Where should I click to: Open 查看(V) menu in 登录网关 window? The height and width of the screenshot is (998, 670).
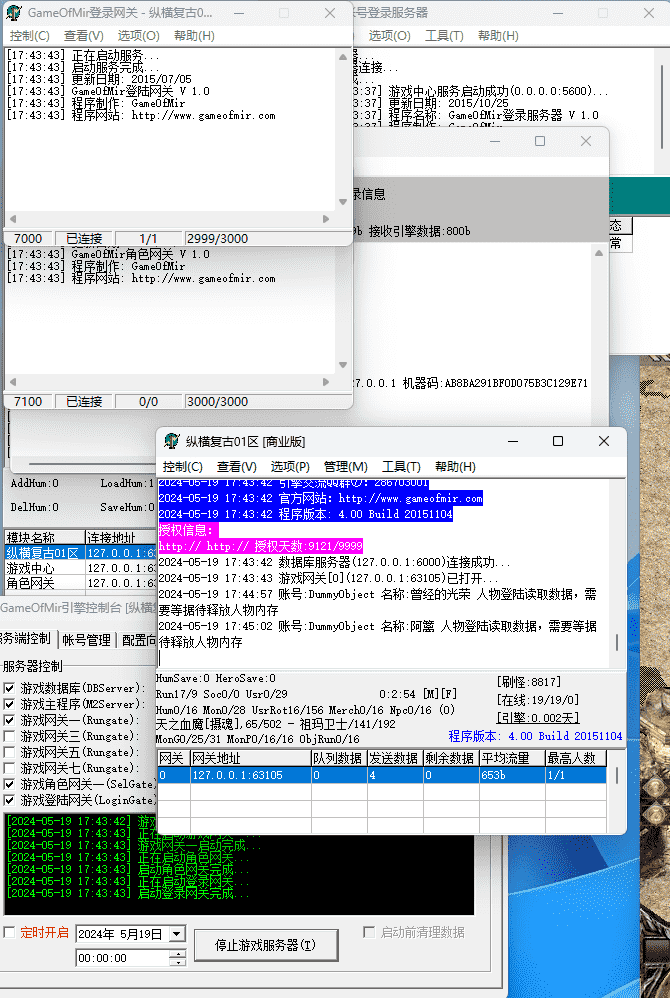[x=83, y=36]
